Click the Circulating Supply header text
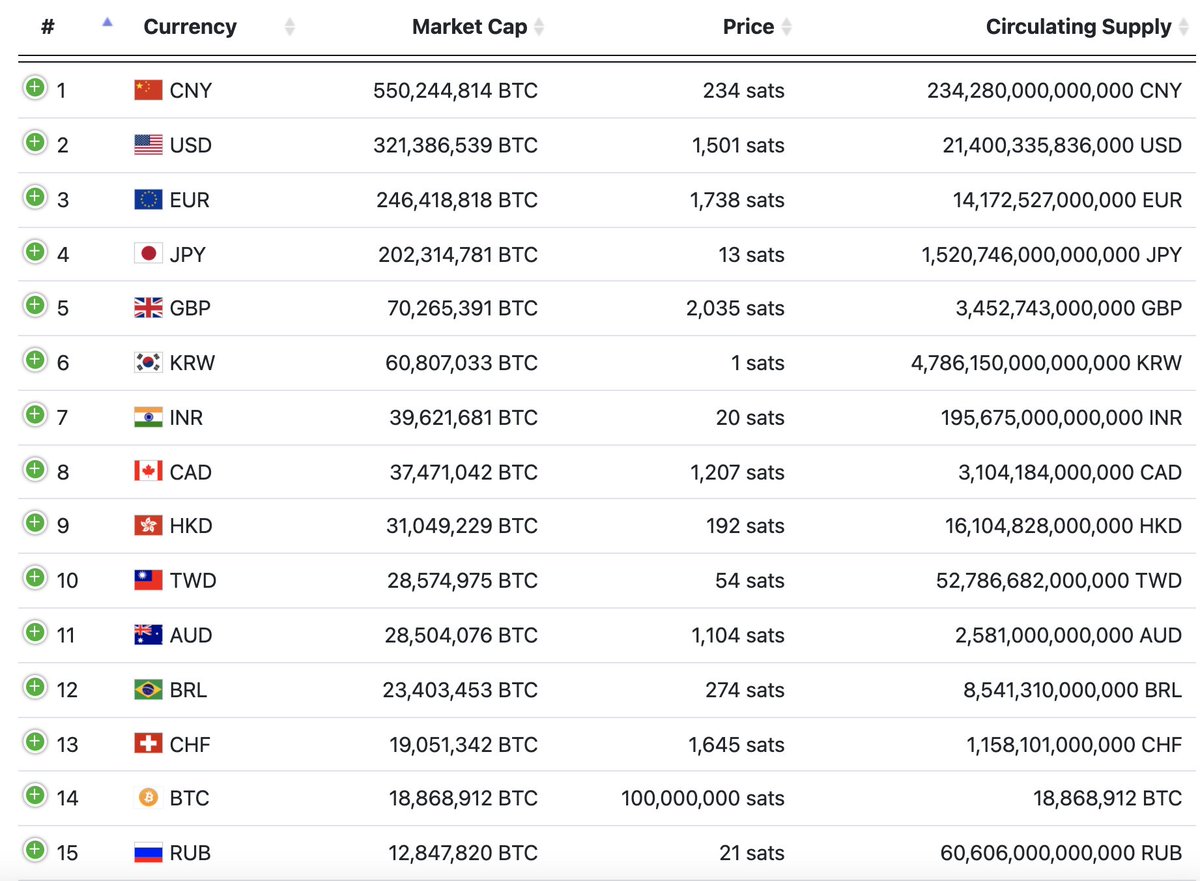 pyautogui.click(x=1078, y=27)
